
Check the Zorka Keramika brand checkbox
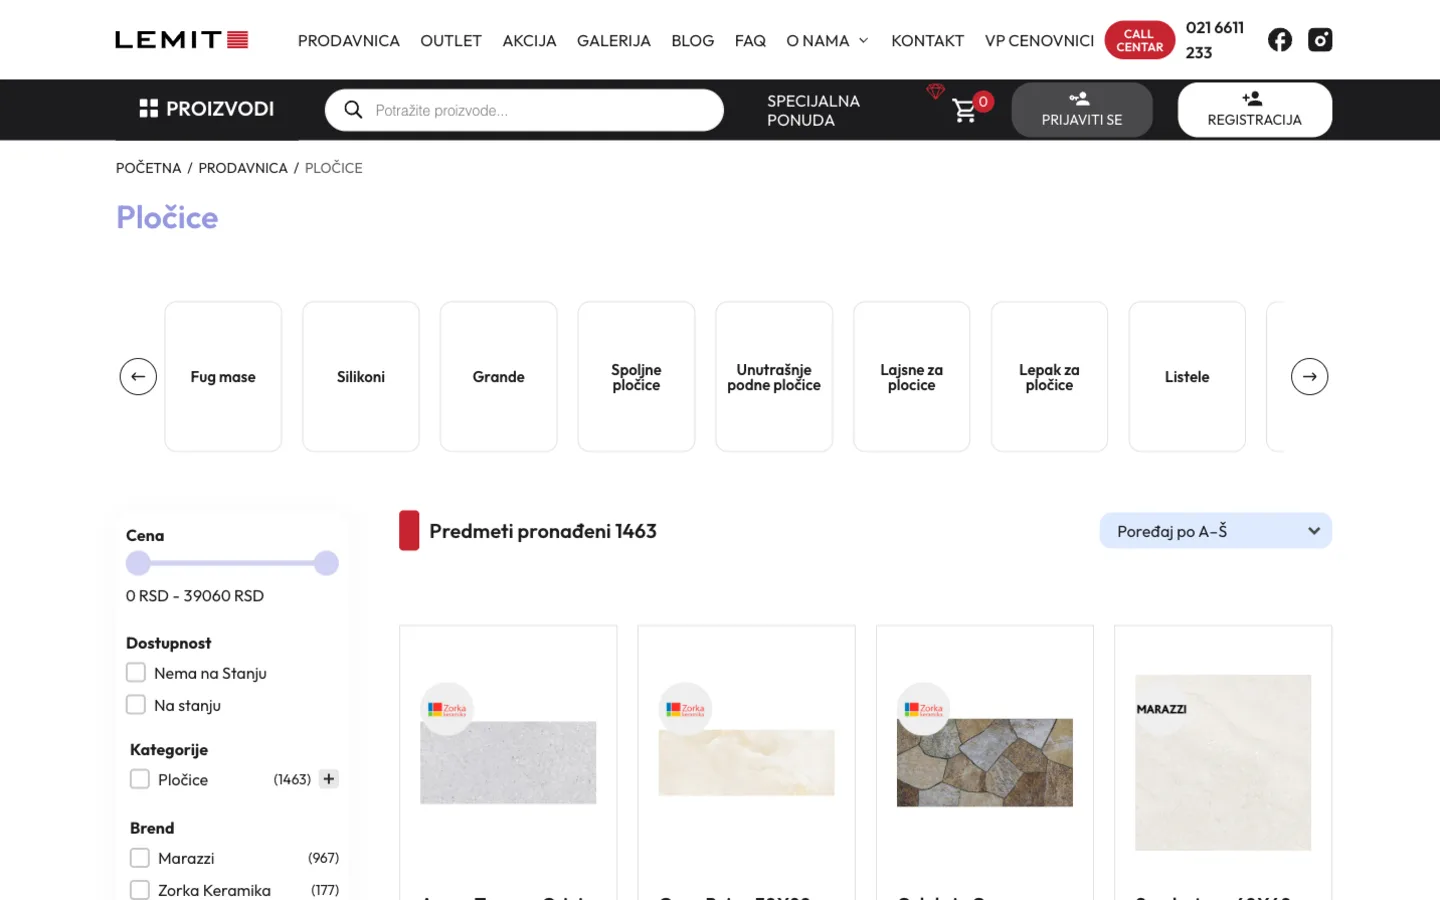pyautogui.click(x=140, y=890)
